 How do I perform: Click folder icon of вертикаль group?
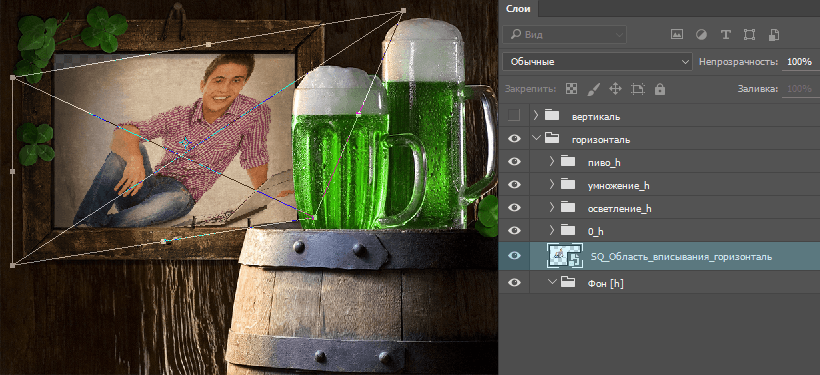click(552, 116)
